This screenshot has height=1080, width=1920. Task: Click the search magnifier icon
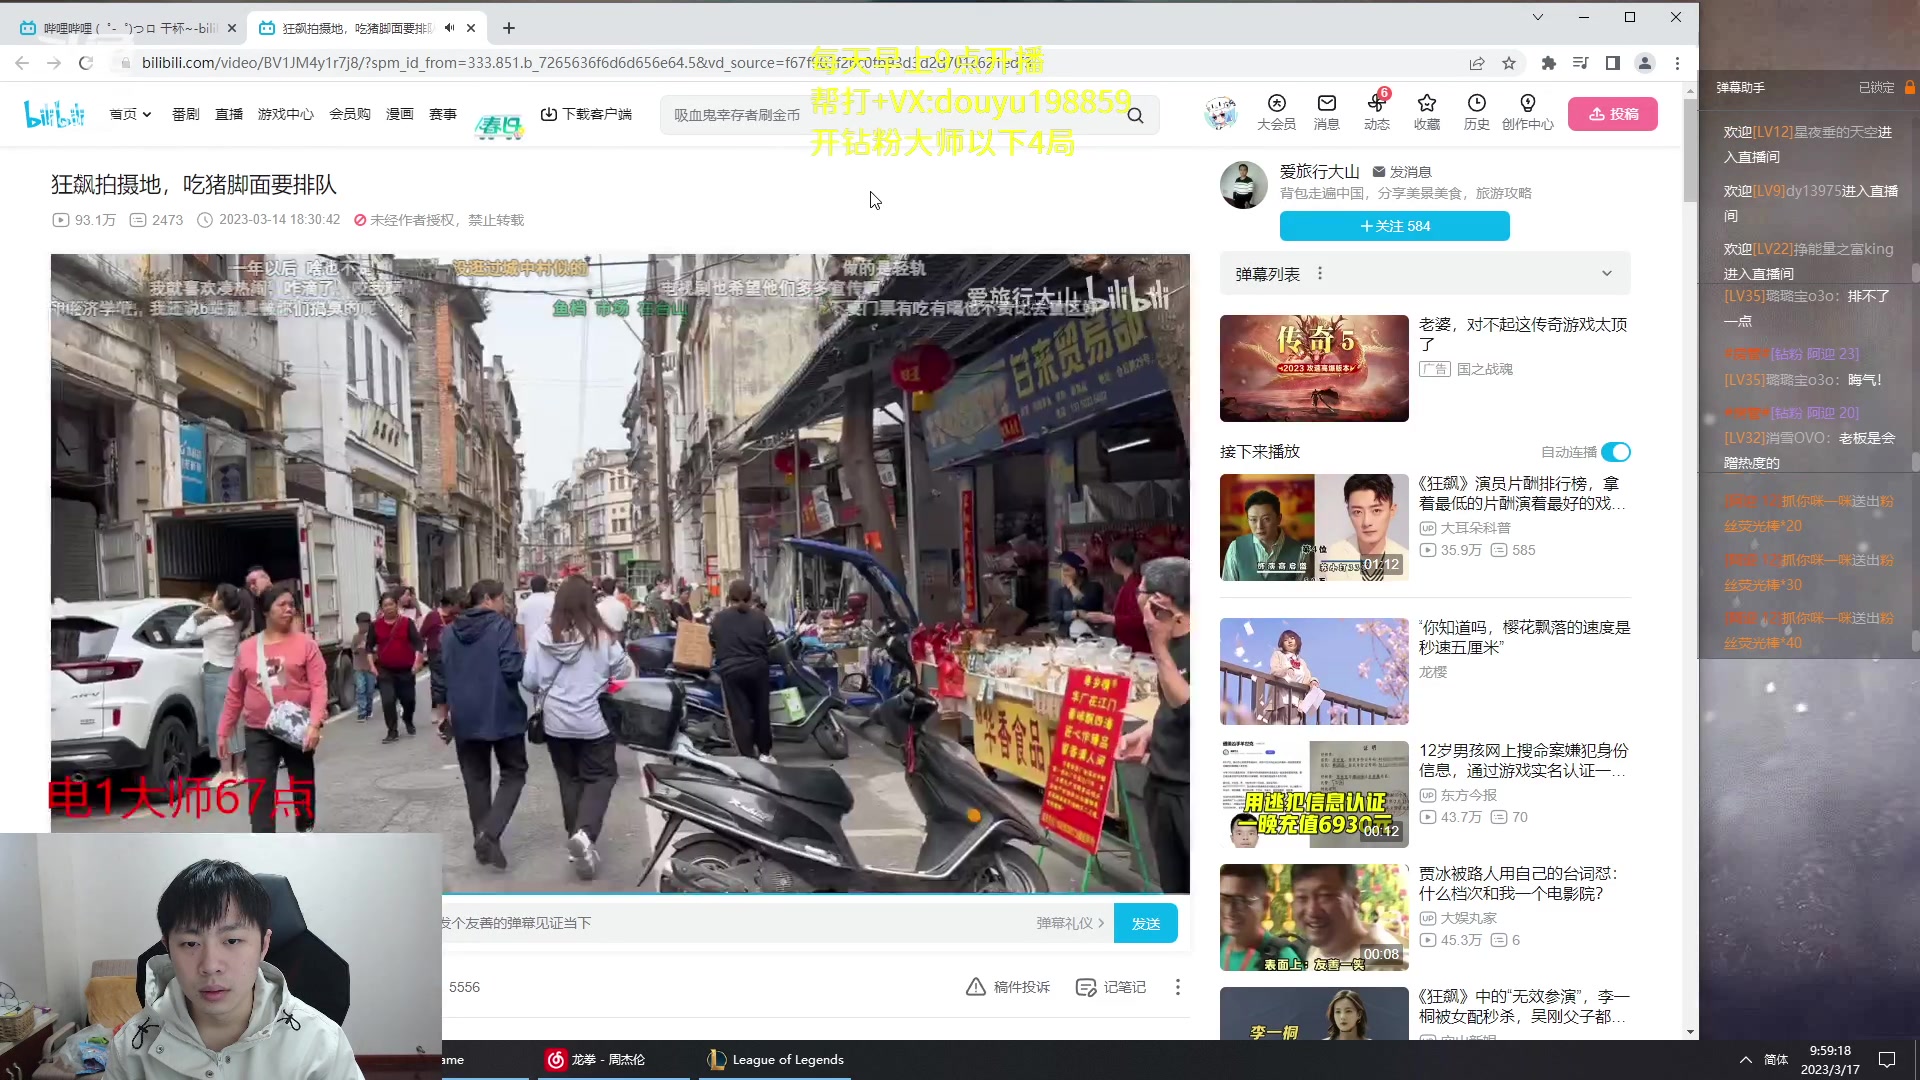click(1135, 114)
